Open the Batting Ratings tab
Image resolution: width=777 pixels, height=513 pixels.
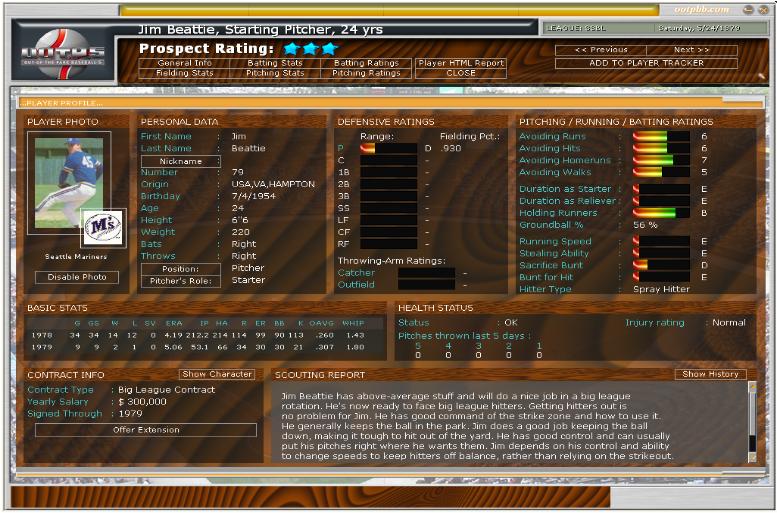(x=366, y=63)
